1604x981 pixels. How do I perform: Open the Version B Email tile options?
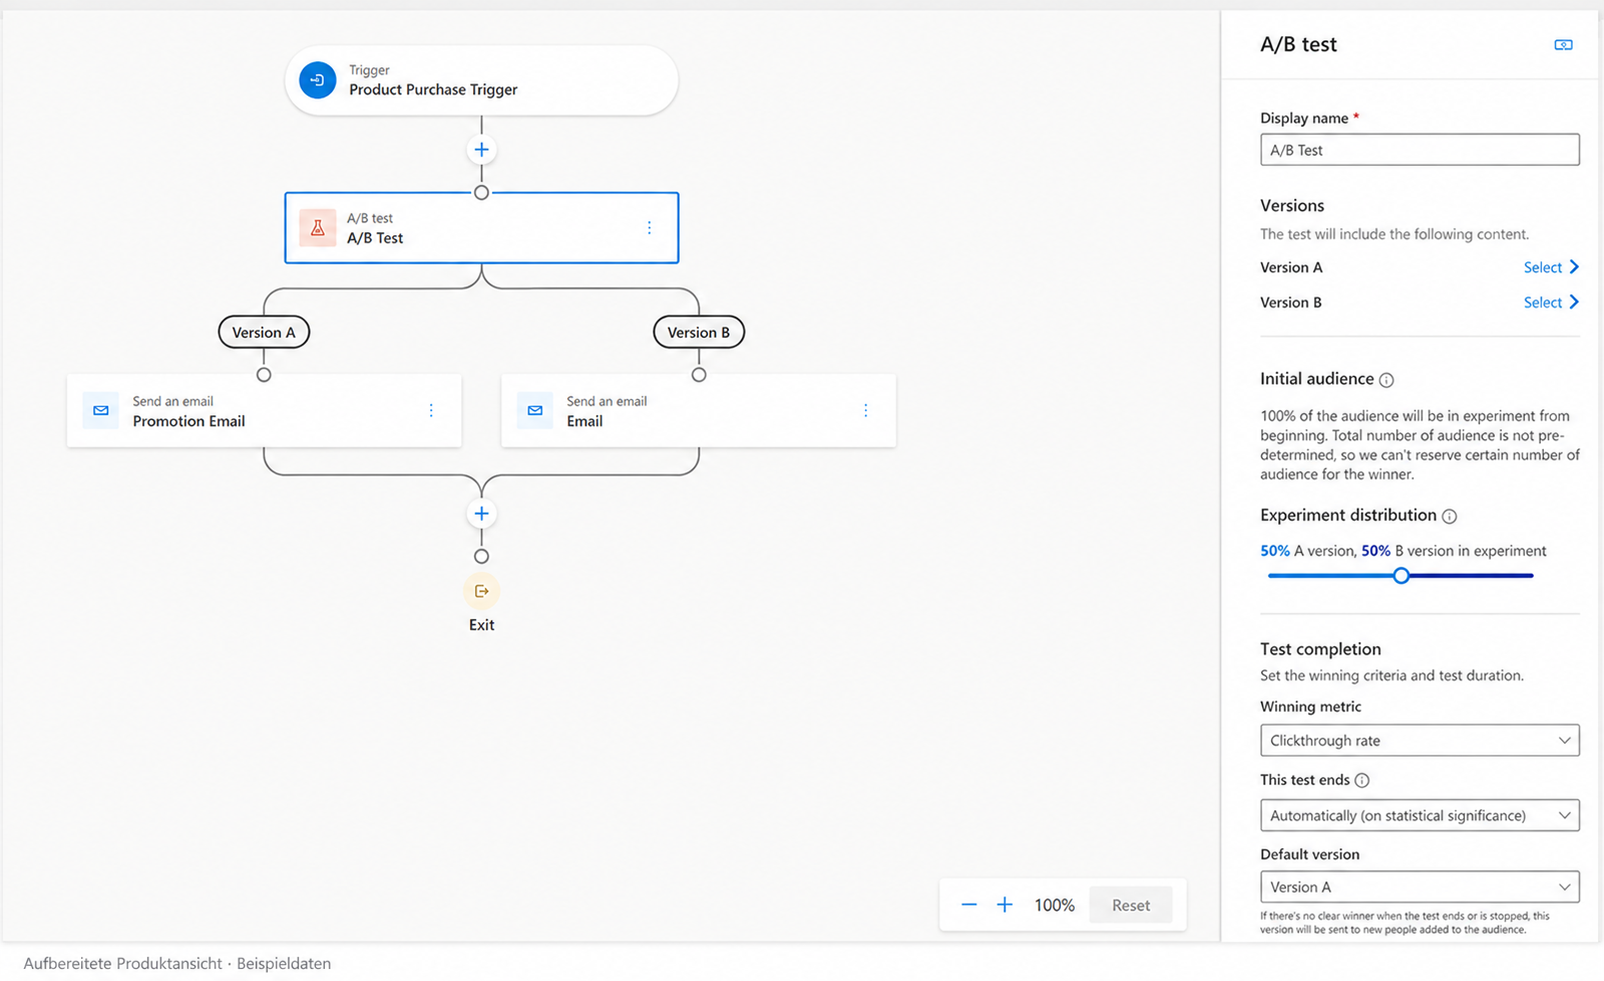coord(865,410)
